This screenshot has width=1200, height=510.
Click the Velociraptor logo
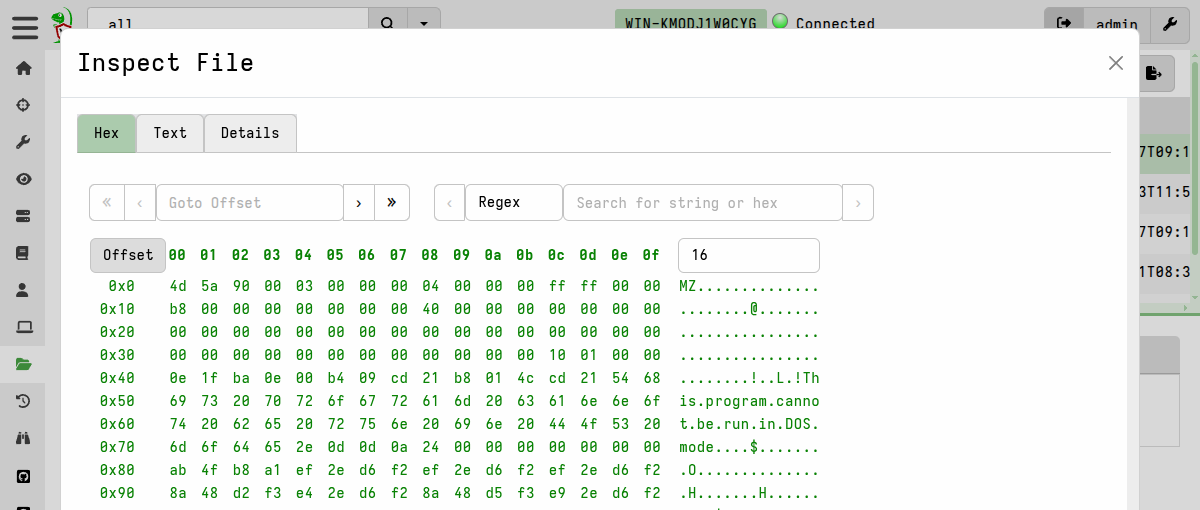pyautogui.click(x=62, y=24)
